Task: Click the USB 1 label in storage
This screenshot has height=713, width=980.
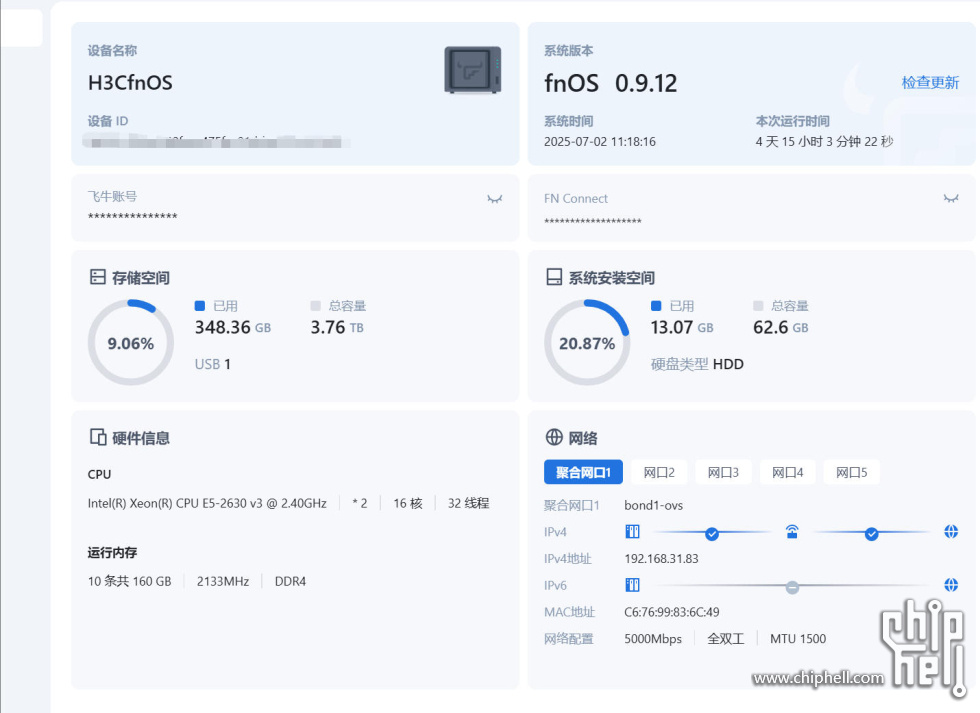Action: pyautogui.click(x=212, y=364)
